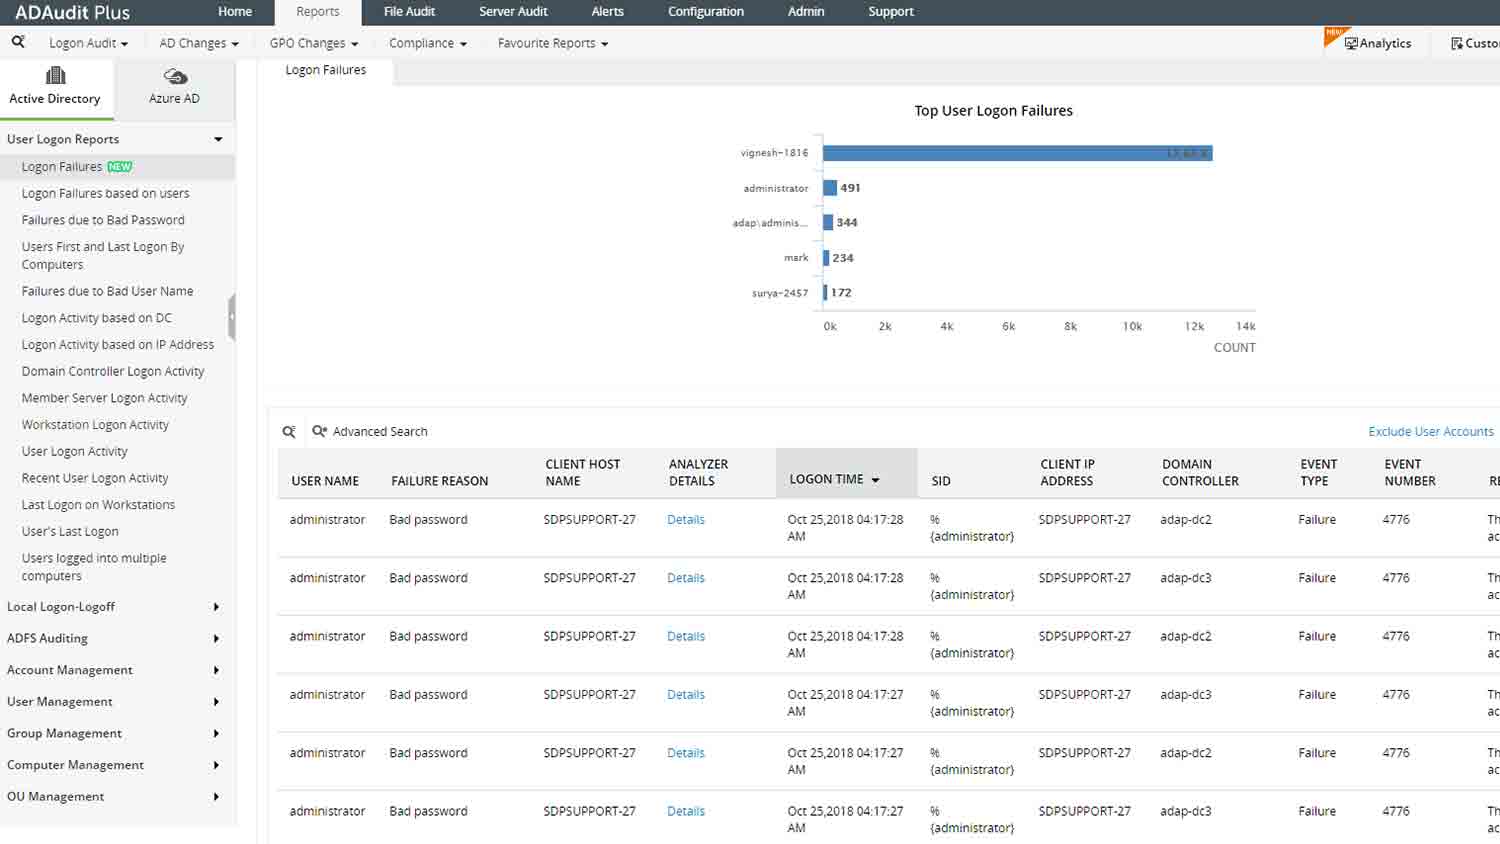This screenshot has width=1500, height=844.
Task: Open the Configuration tab
Action: [x=705, y=12]
